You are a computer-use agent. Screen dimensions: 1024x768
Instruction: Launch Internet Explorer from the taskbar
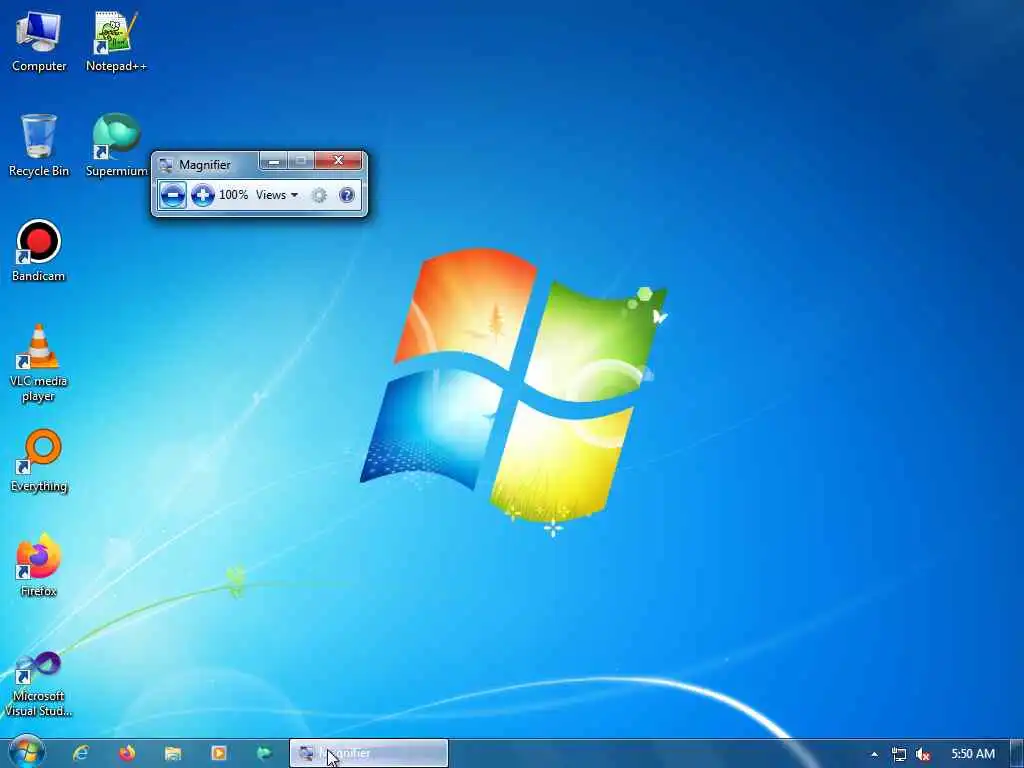coord(81,754)
